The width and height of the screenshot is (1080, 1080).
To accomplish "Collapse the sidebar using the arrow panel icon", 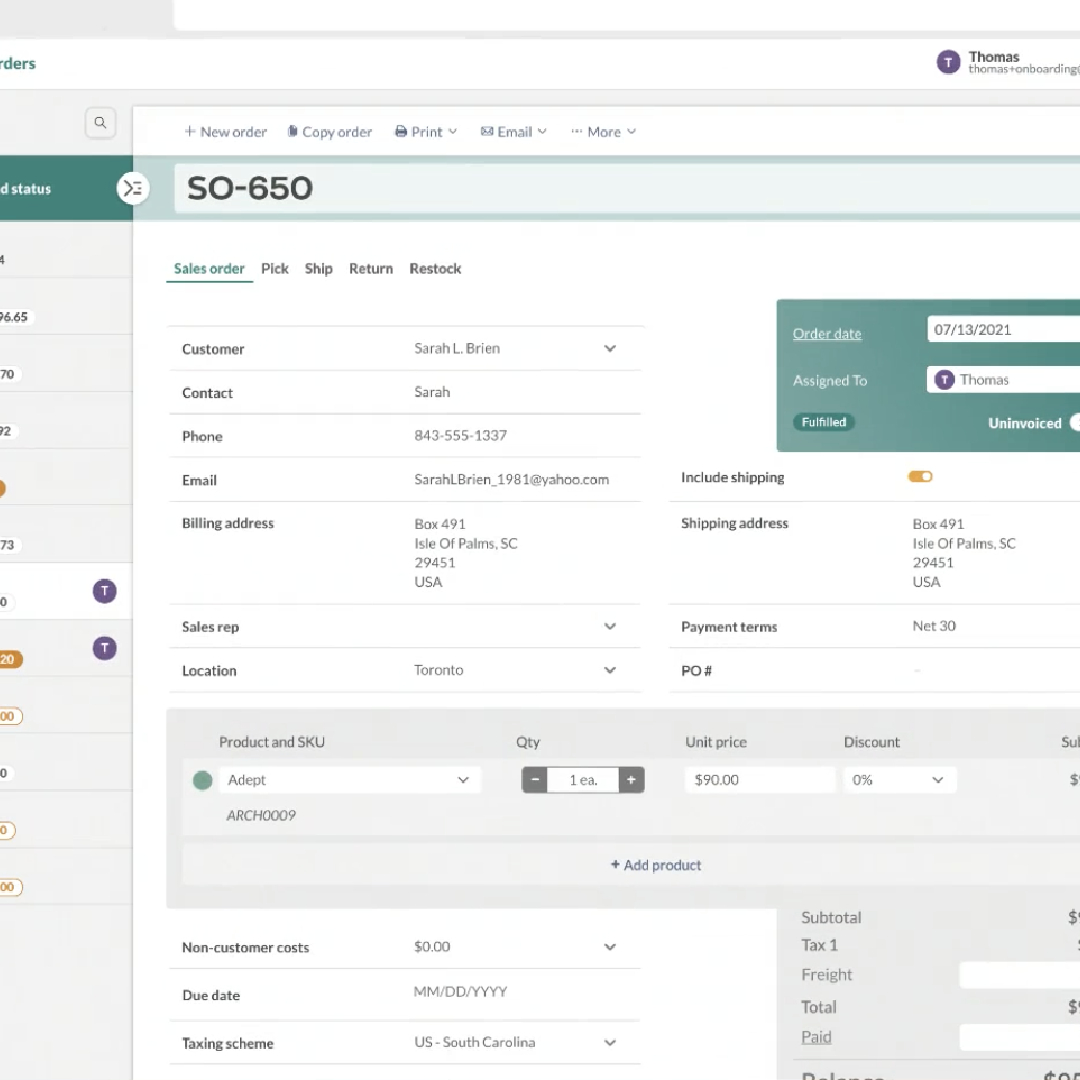I will click(133, 188).
